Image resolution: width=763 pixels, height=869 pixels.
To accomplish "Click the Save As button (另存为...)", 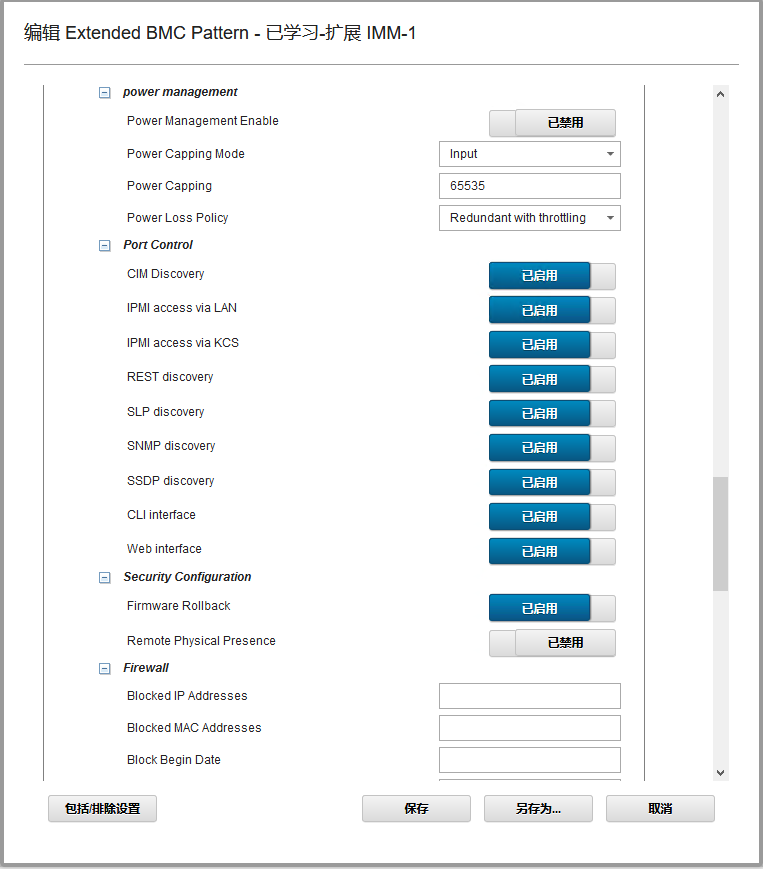I will pos(538,809).
